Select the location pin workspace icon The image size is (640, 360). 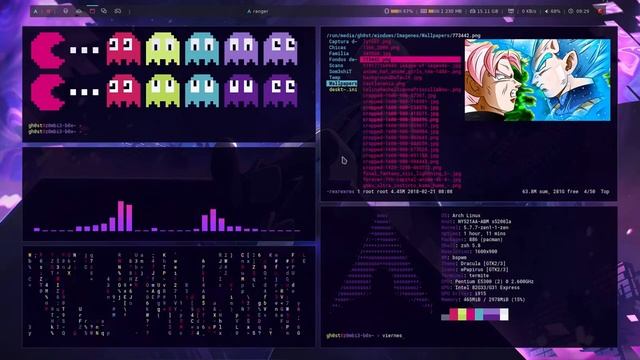65,11
